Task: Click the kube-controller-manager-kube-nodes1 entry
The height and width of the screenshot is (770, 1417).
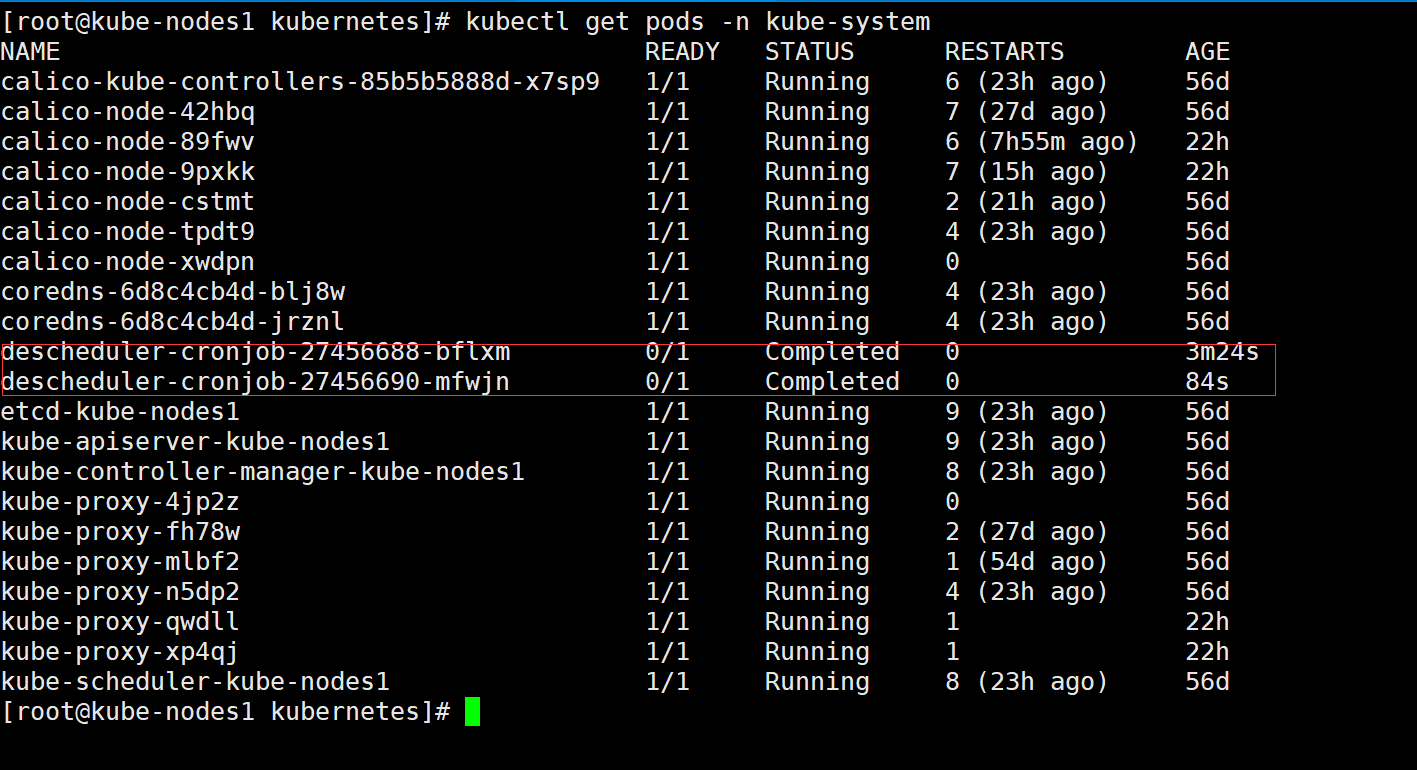Action: (x=263, y=472)
